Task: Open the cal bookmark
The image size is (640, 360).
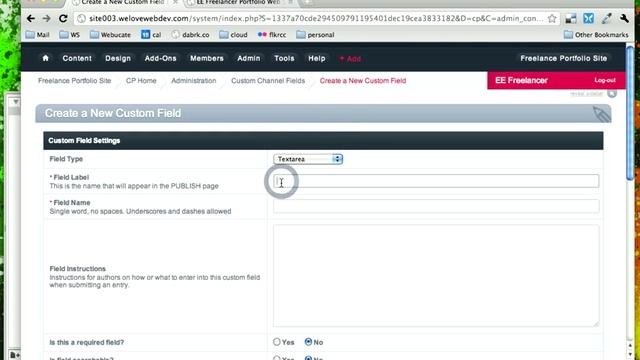Action: point(151,35)
